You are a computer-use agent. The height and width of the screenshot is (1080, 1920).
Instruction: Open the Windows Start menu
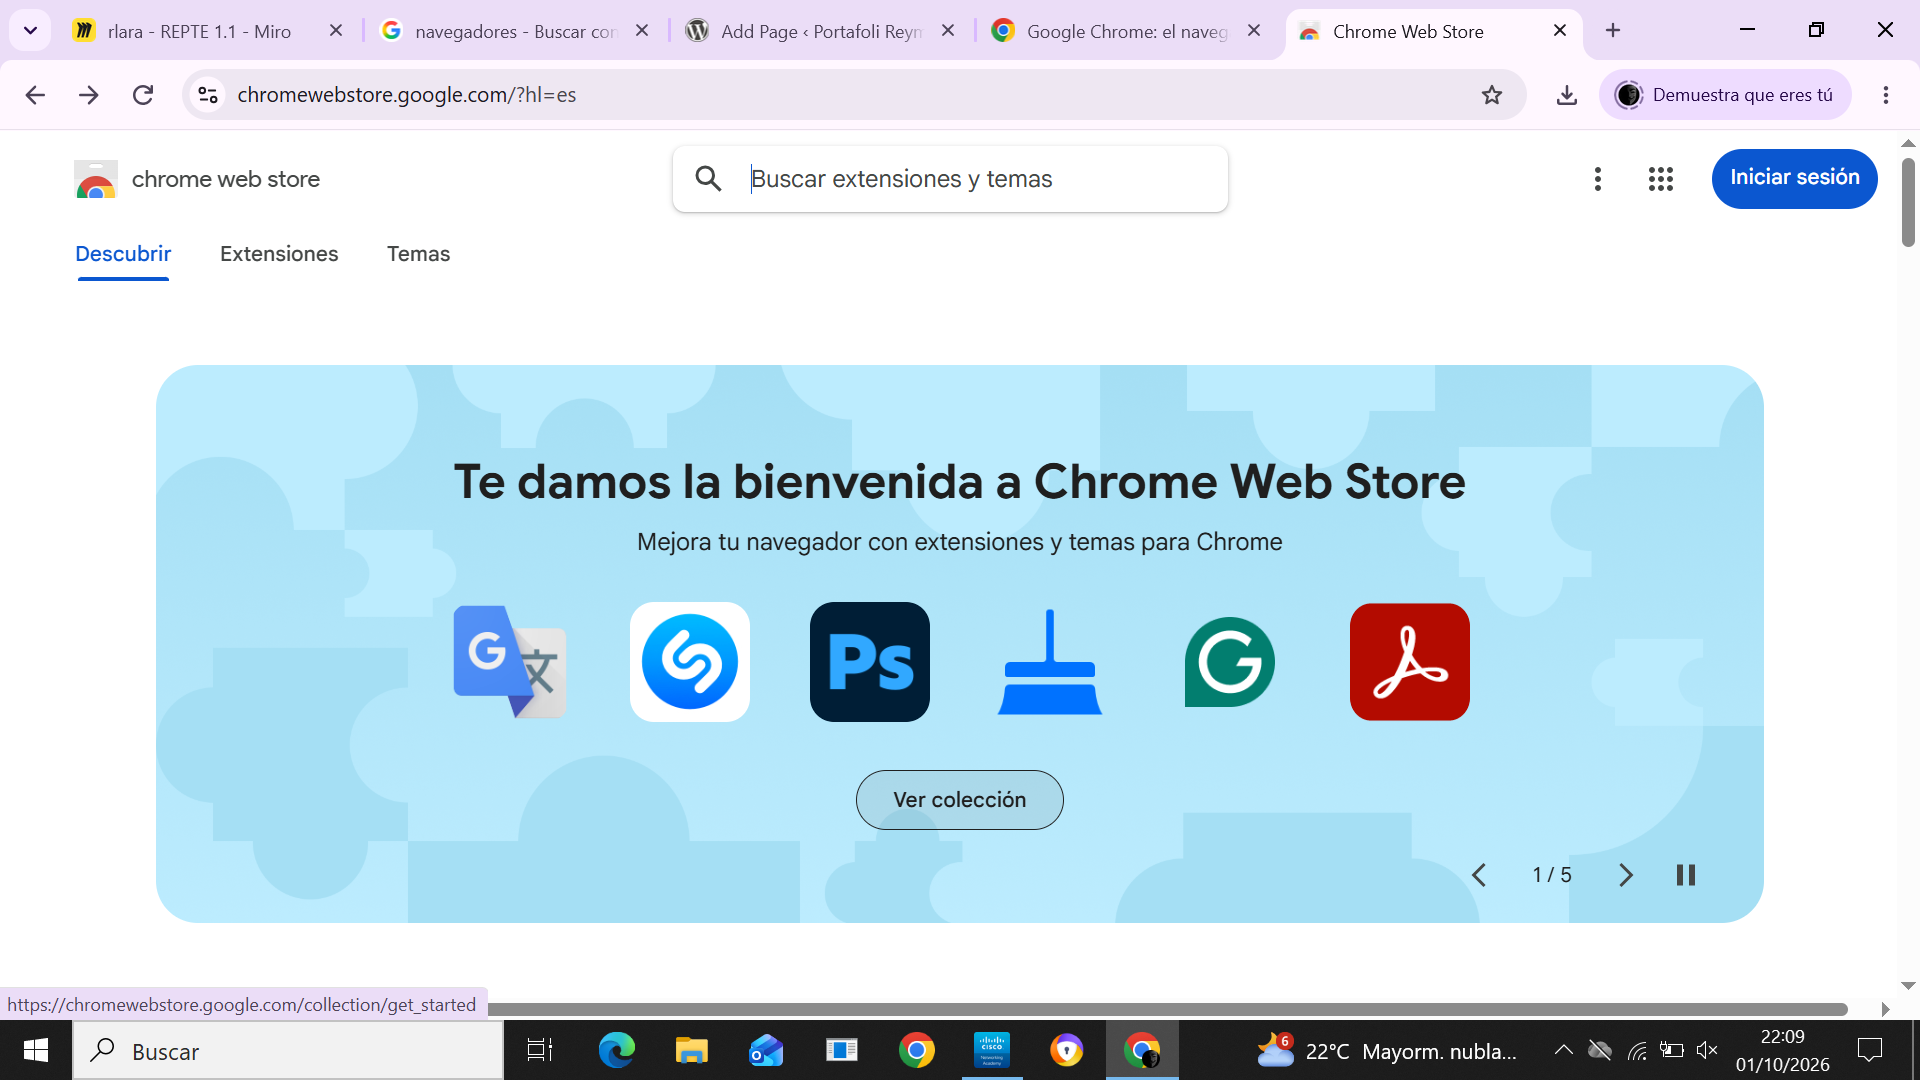[36, 1050]
